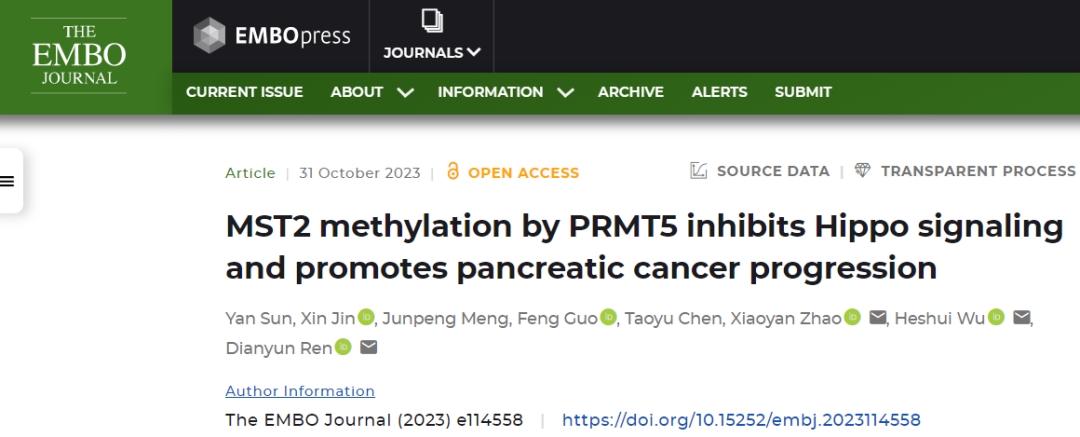Open the Alerts menu item
Screen dimensions: 1080x437
[719, 92]
